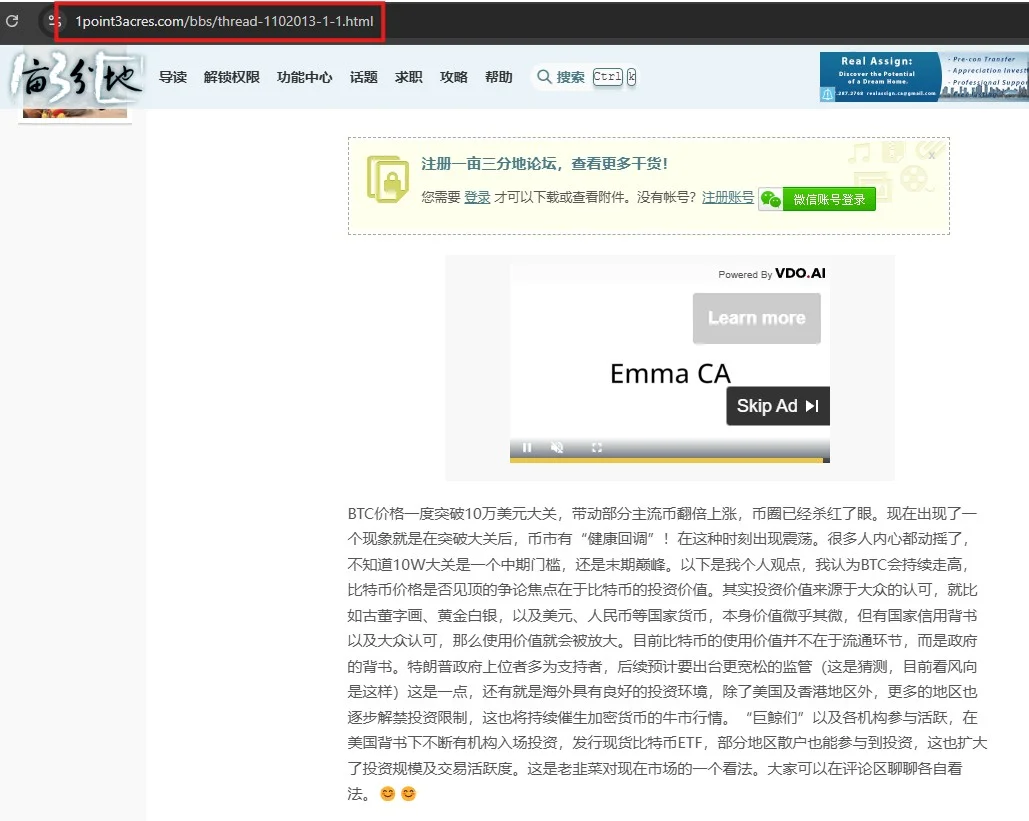Image resolution: width=1029 pixels, height=821 pixels.
Task: Click the browser reload icon
Action: click(x=12, y=20)
